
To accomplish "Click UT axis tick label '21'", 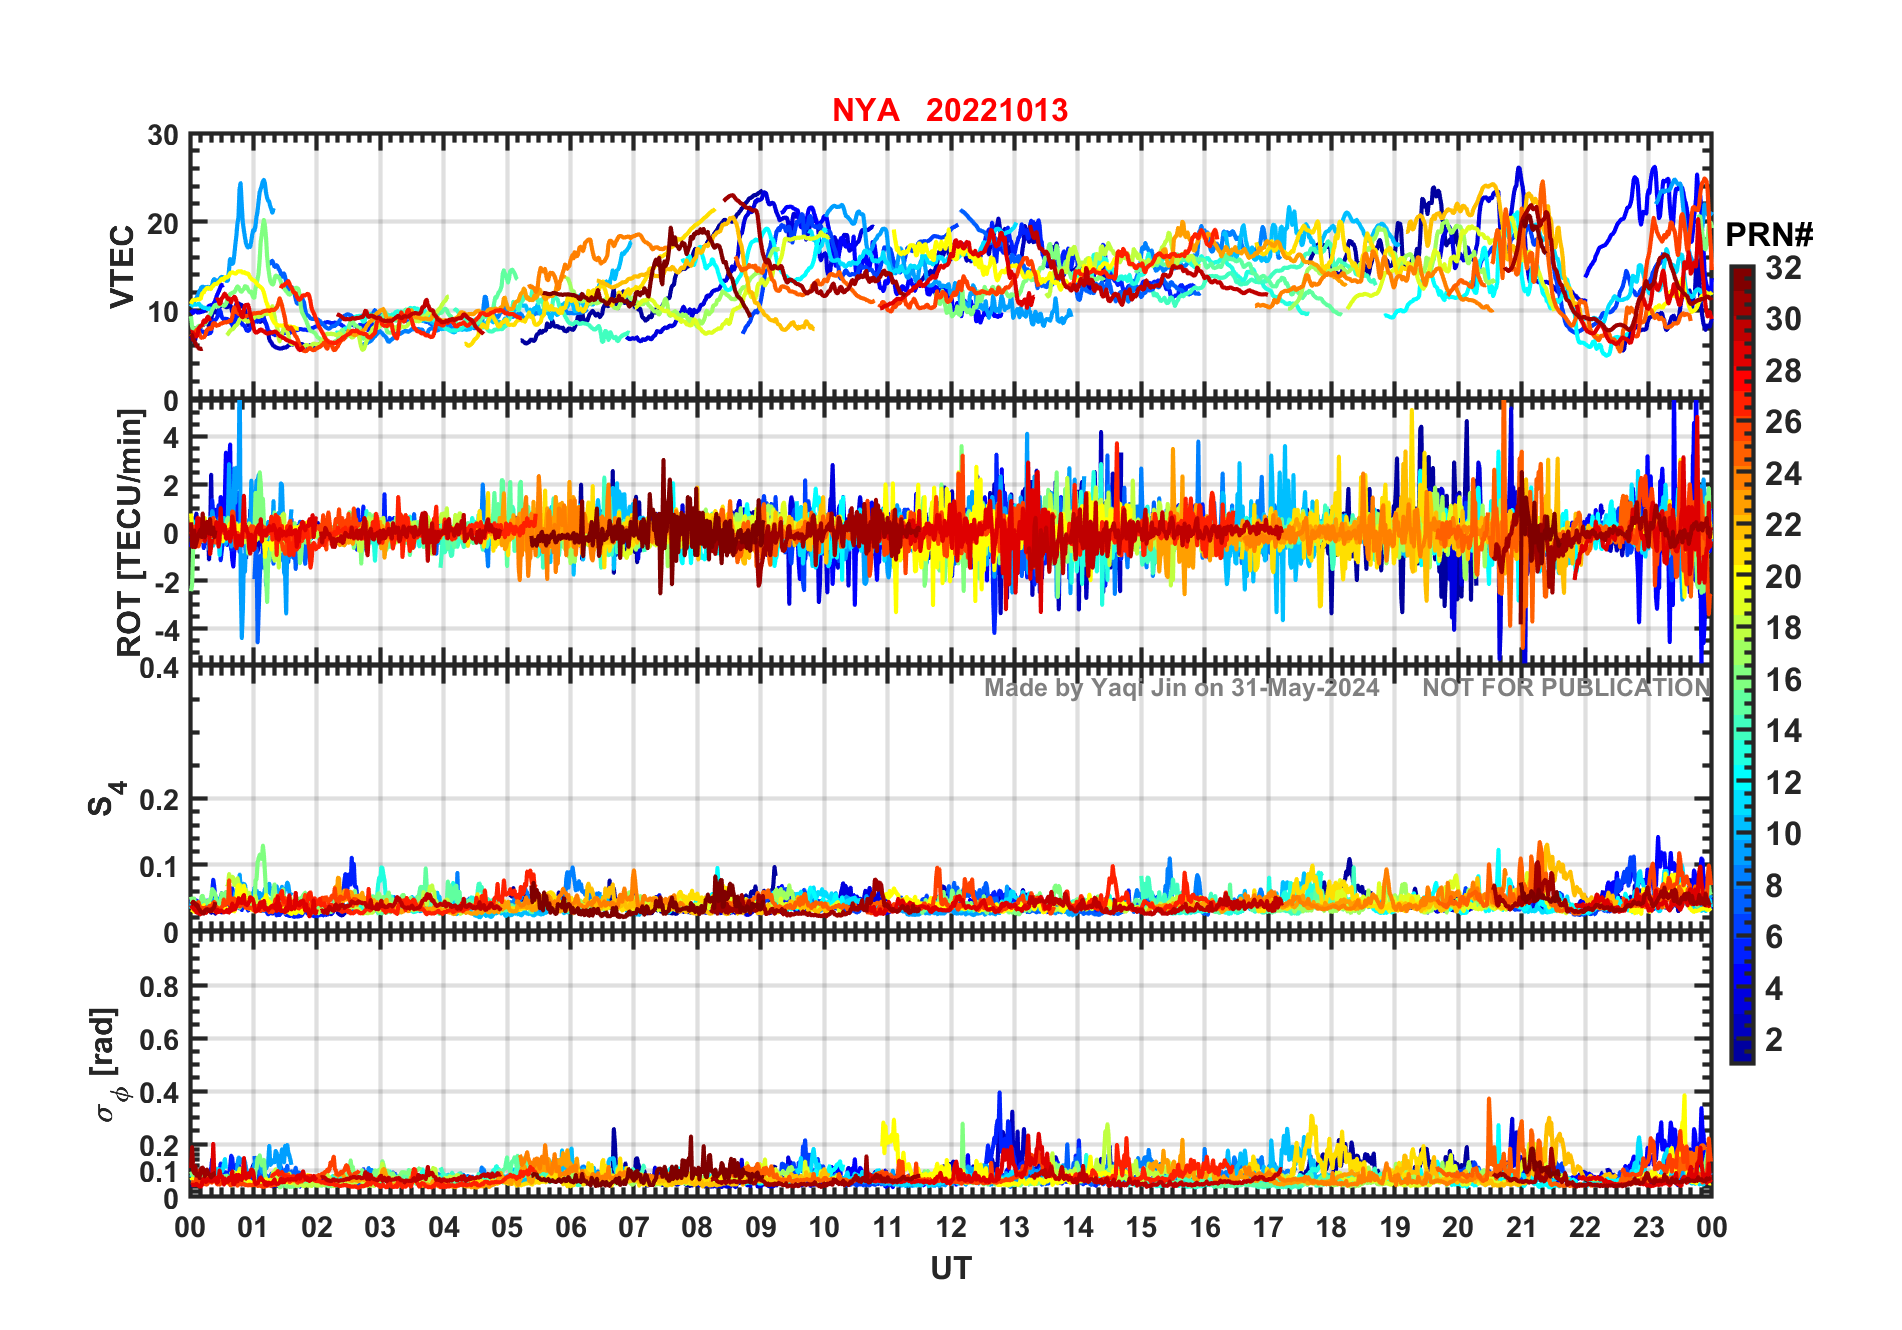I will 1522,1227.
